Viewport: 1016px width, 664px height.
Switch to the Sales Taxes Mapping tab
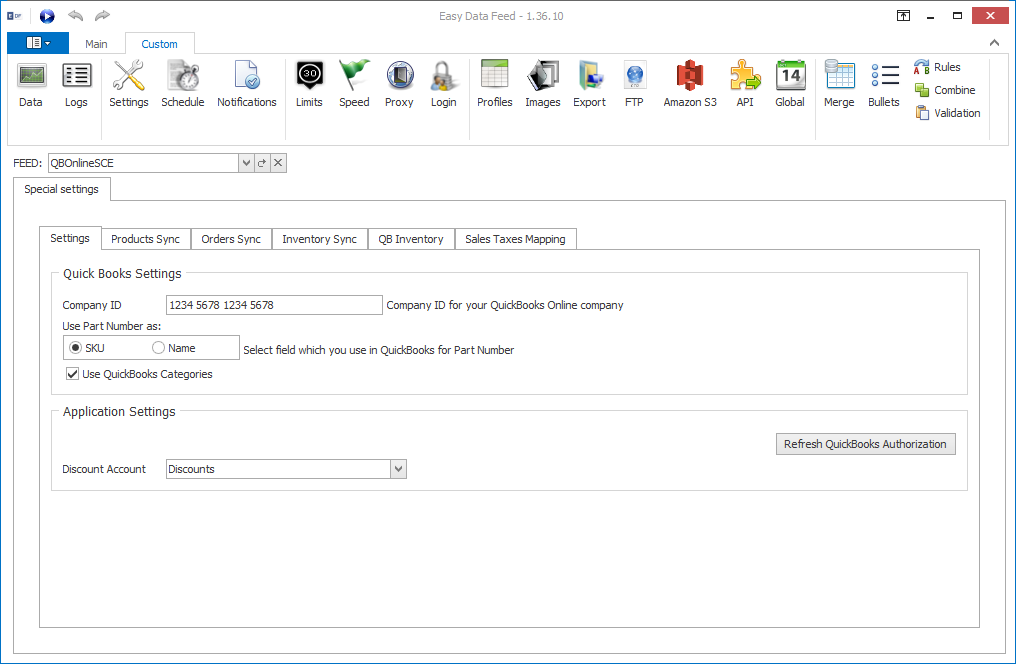point(515,239)
